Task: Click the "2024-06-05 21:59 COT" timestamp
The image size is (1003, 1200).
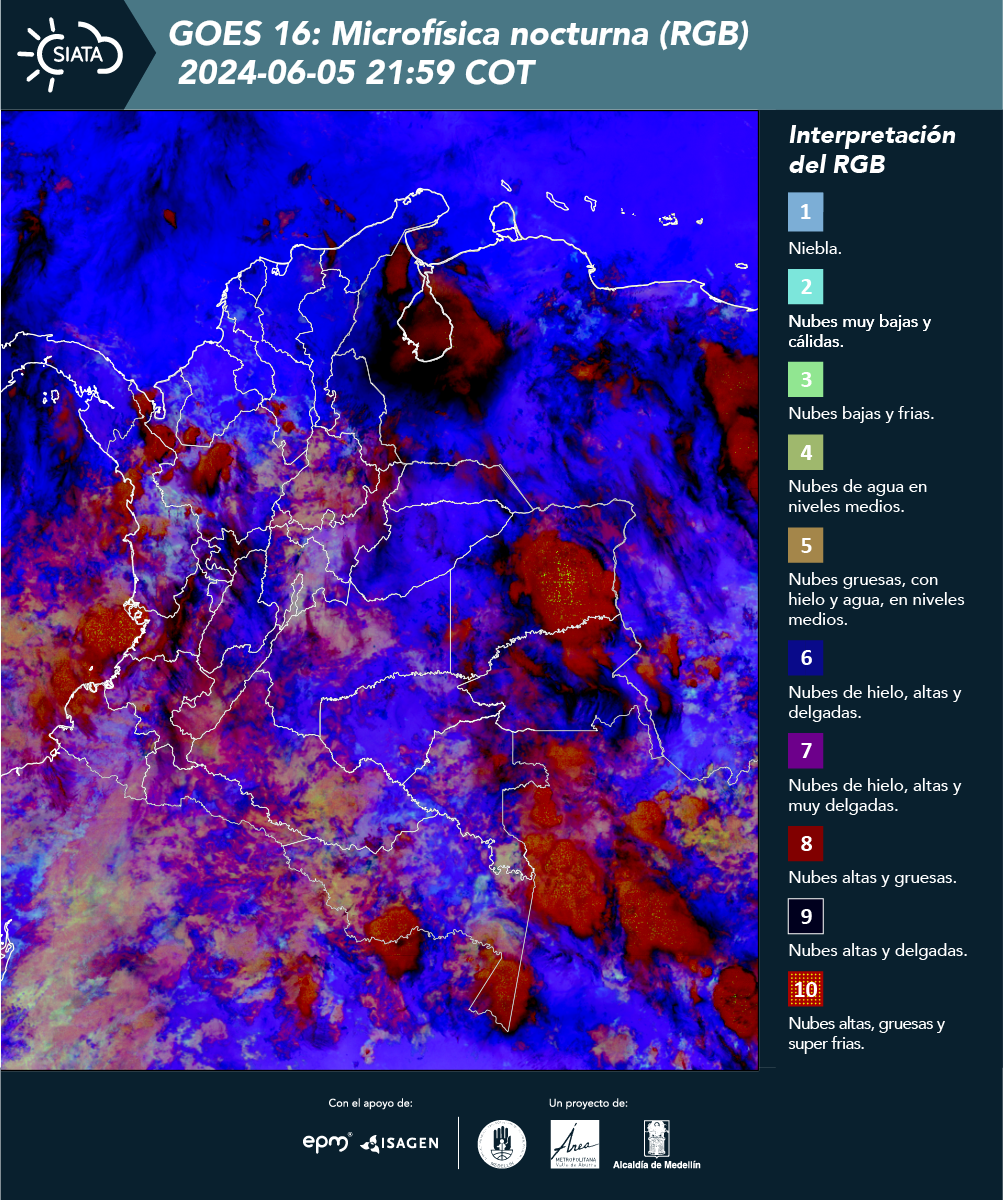Action: [x=356, y=72]
